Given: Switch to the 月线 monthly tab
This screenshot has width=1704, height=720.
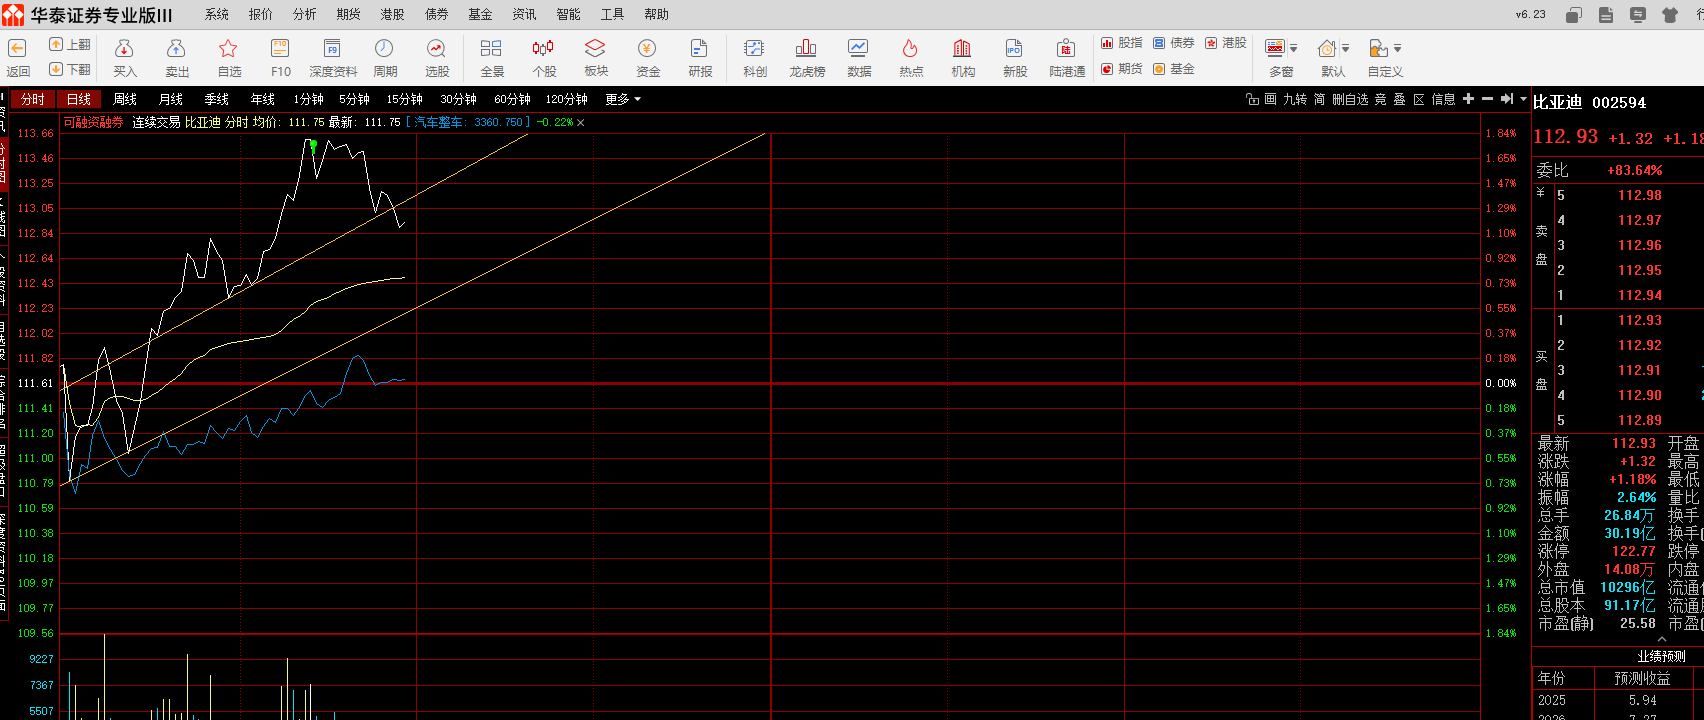Looking at the screenshot, I should pyautogui.click(x=171, y=99).
